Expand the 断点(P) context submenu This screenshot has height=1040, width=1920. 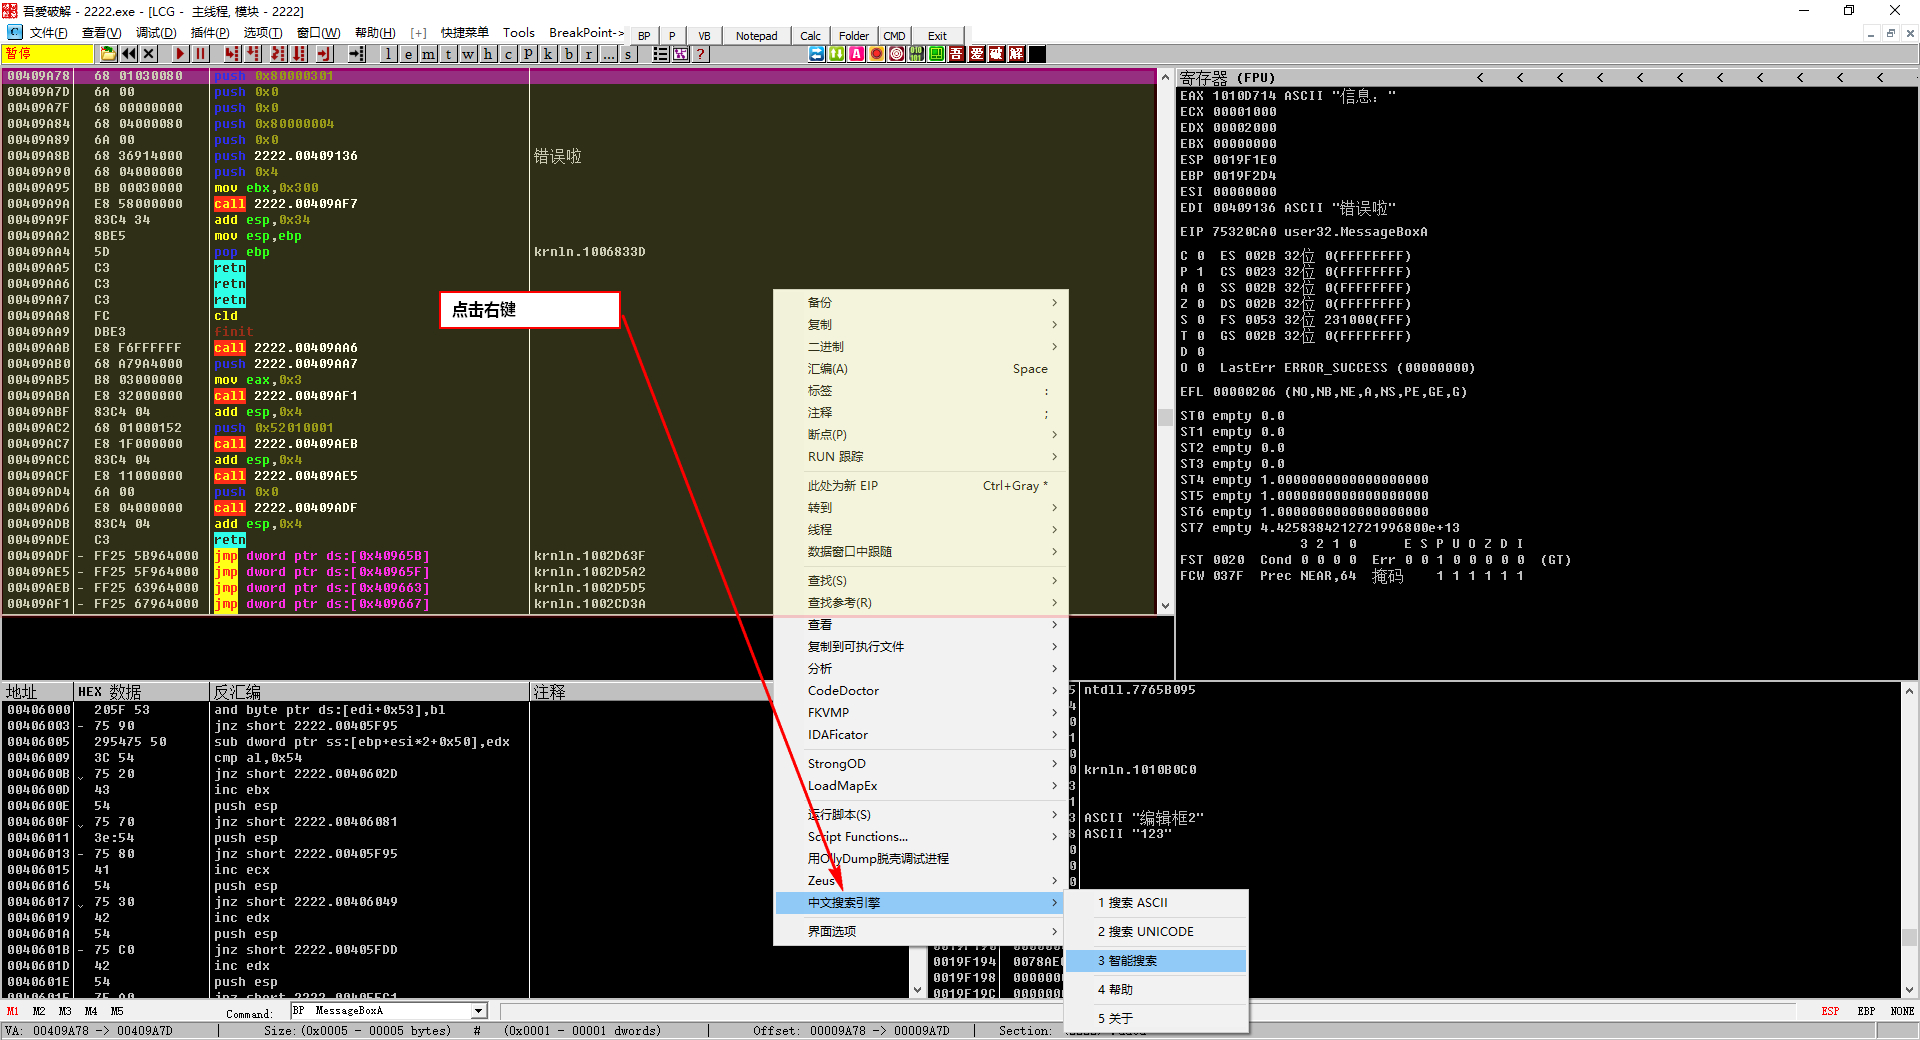[921, 435]
